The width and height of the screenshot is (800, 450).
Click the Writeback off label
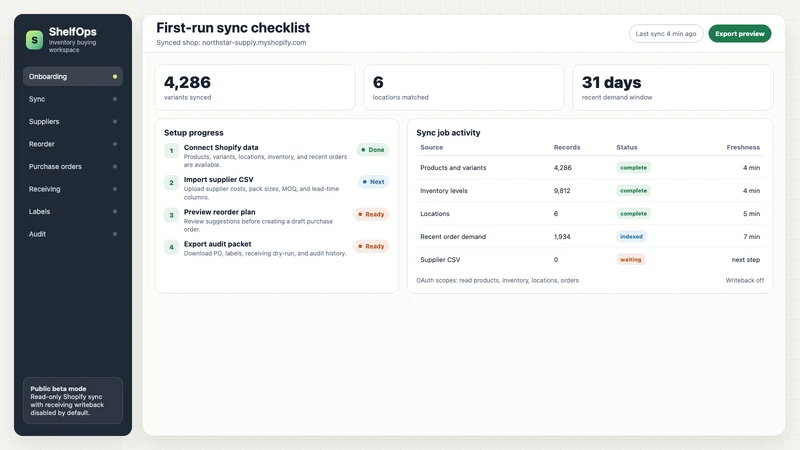click(744, 280)
